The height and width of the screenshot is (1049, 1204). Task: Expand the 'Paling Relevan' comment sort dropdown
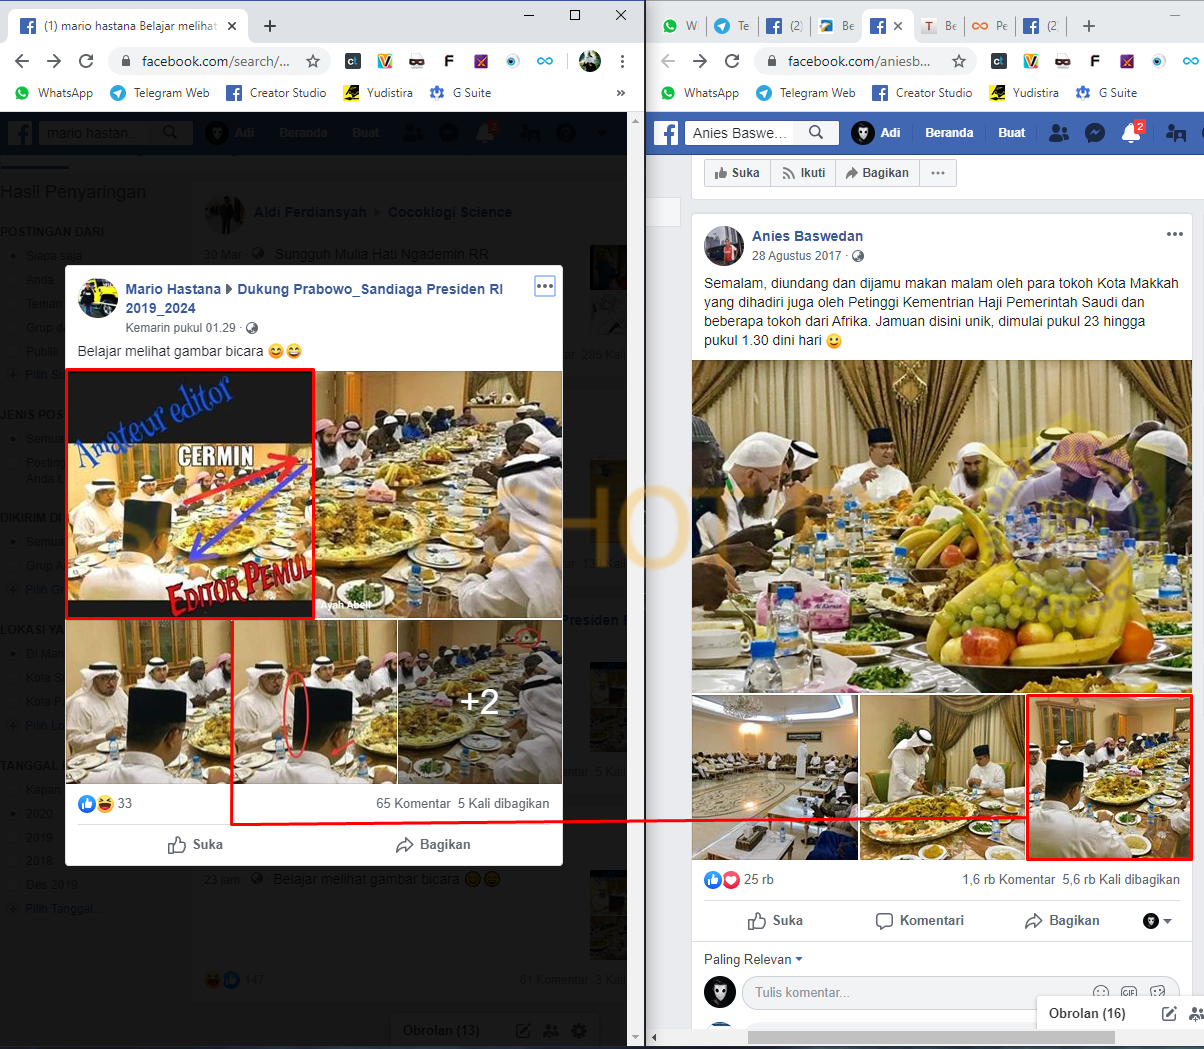tap(753, 960)
